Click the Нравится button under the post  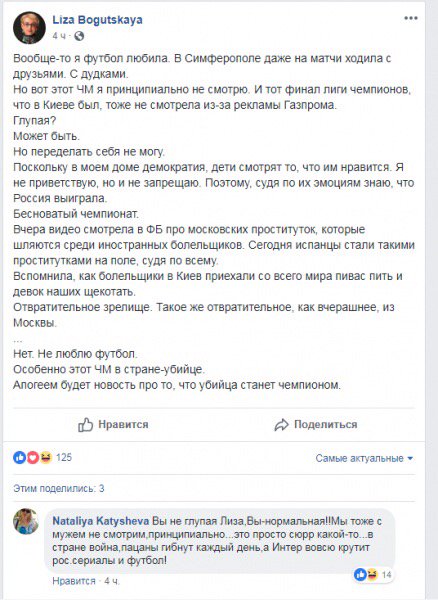(113, 424)
